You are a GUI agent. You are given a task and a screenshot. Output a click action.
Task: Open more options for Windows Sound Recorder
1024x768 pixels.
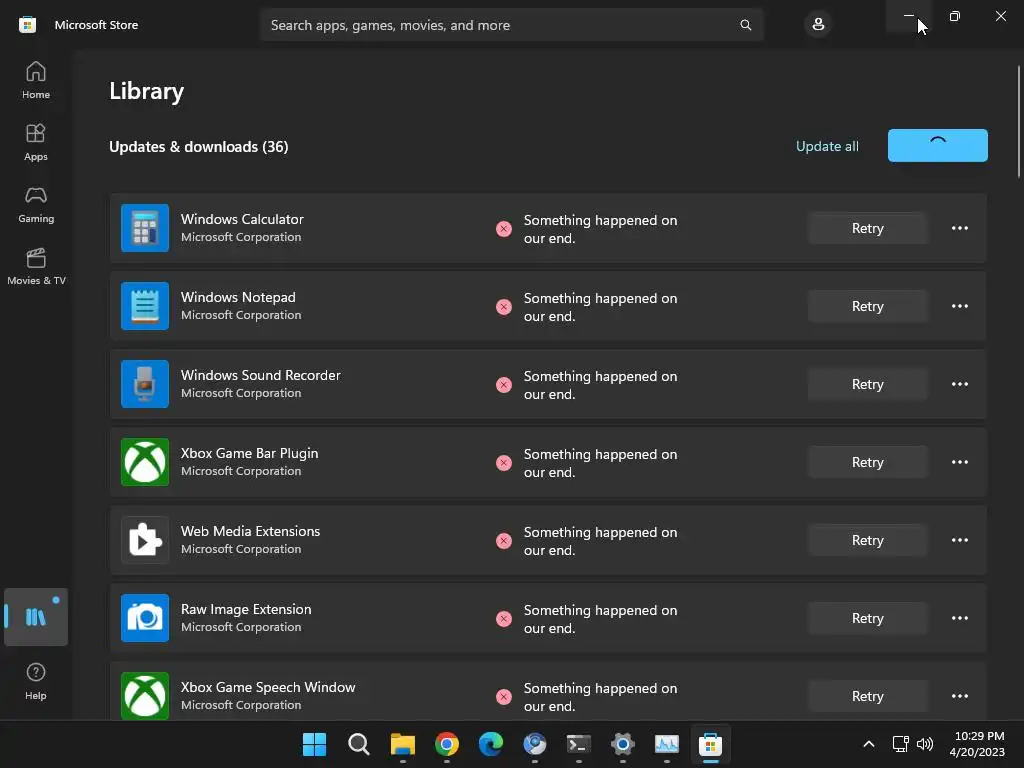click(x=959, y=384)
